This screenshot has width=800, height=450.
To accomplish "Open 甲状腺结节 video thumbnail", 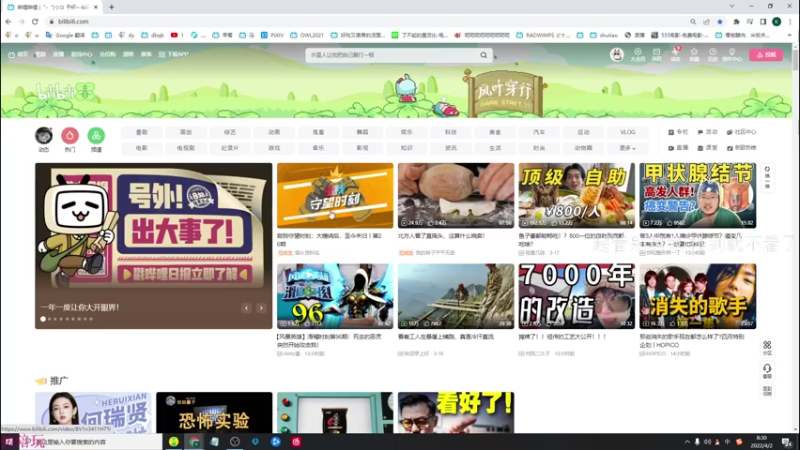I will [697, 195].
